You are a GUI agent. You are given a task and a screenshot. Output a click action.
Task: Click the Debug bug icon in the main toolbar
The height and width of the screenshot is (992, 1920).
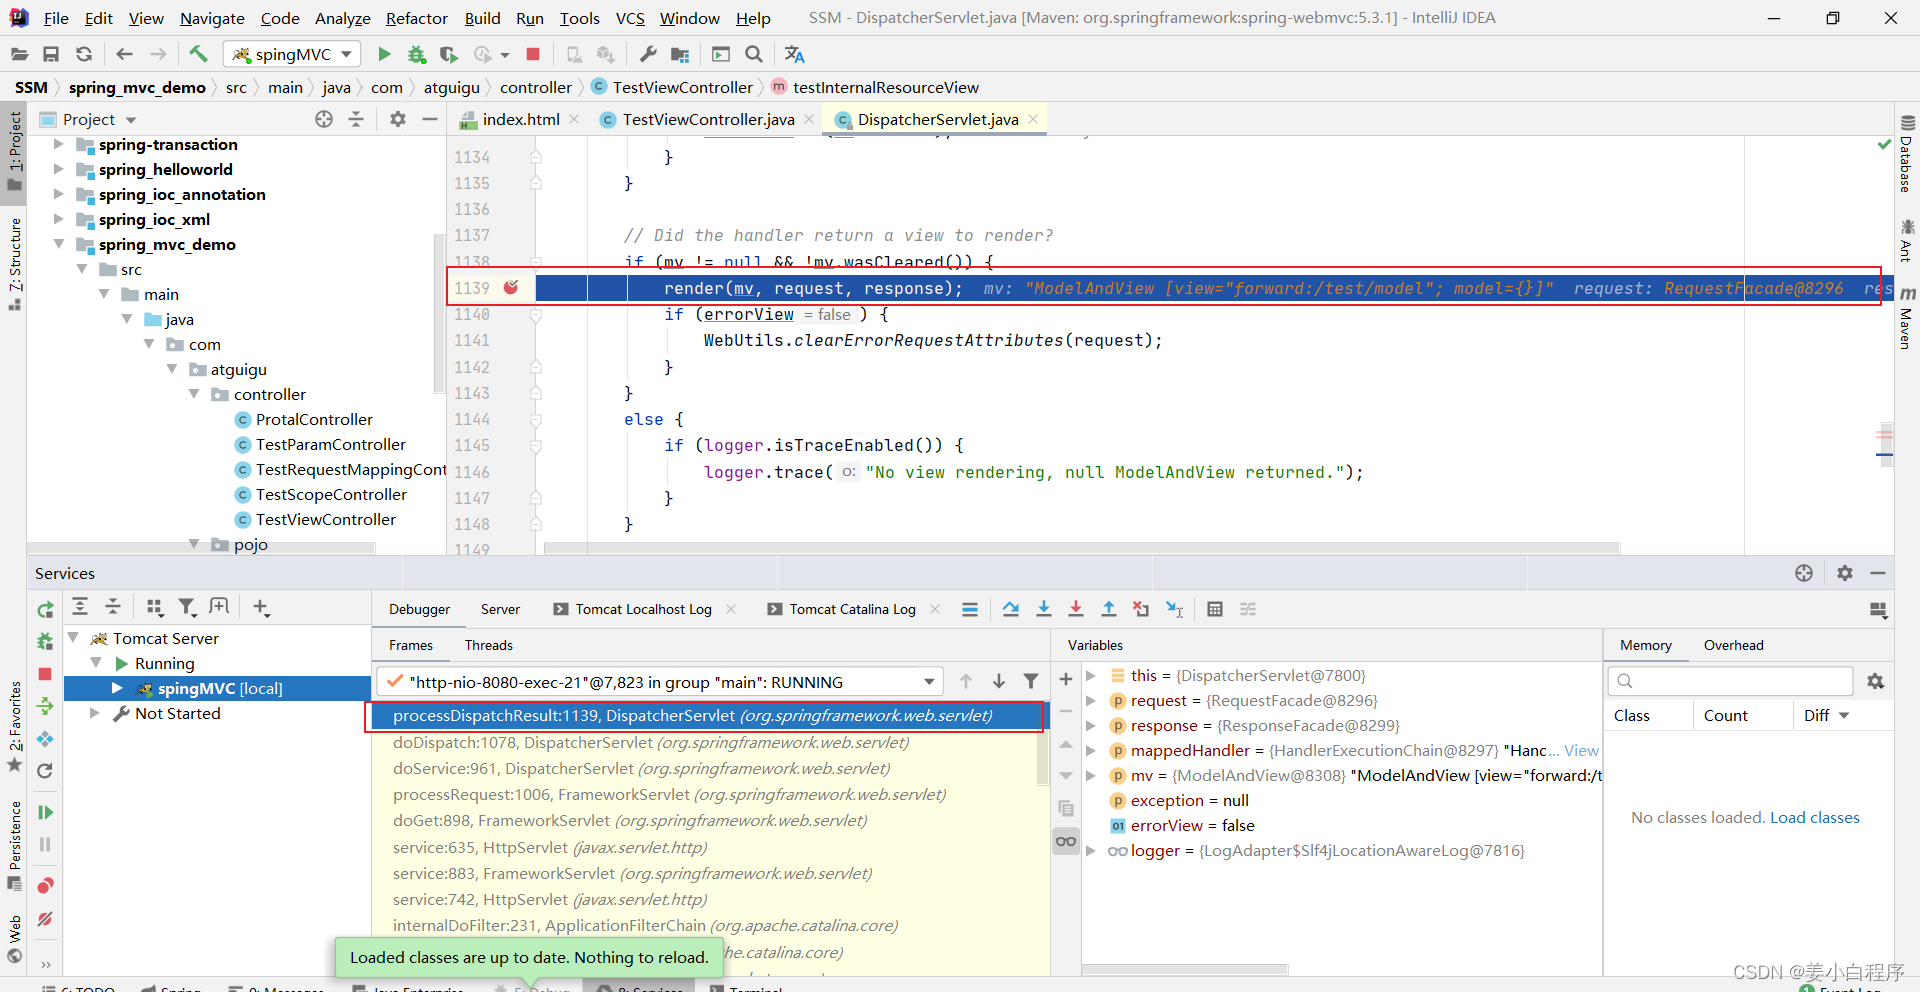pos(417,54)
